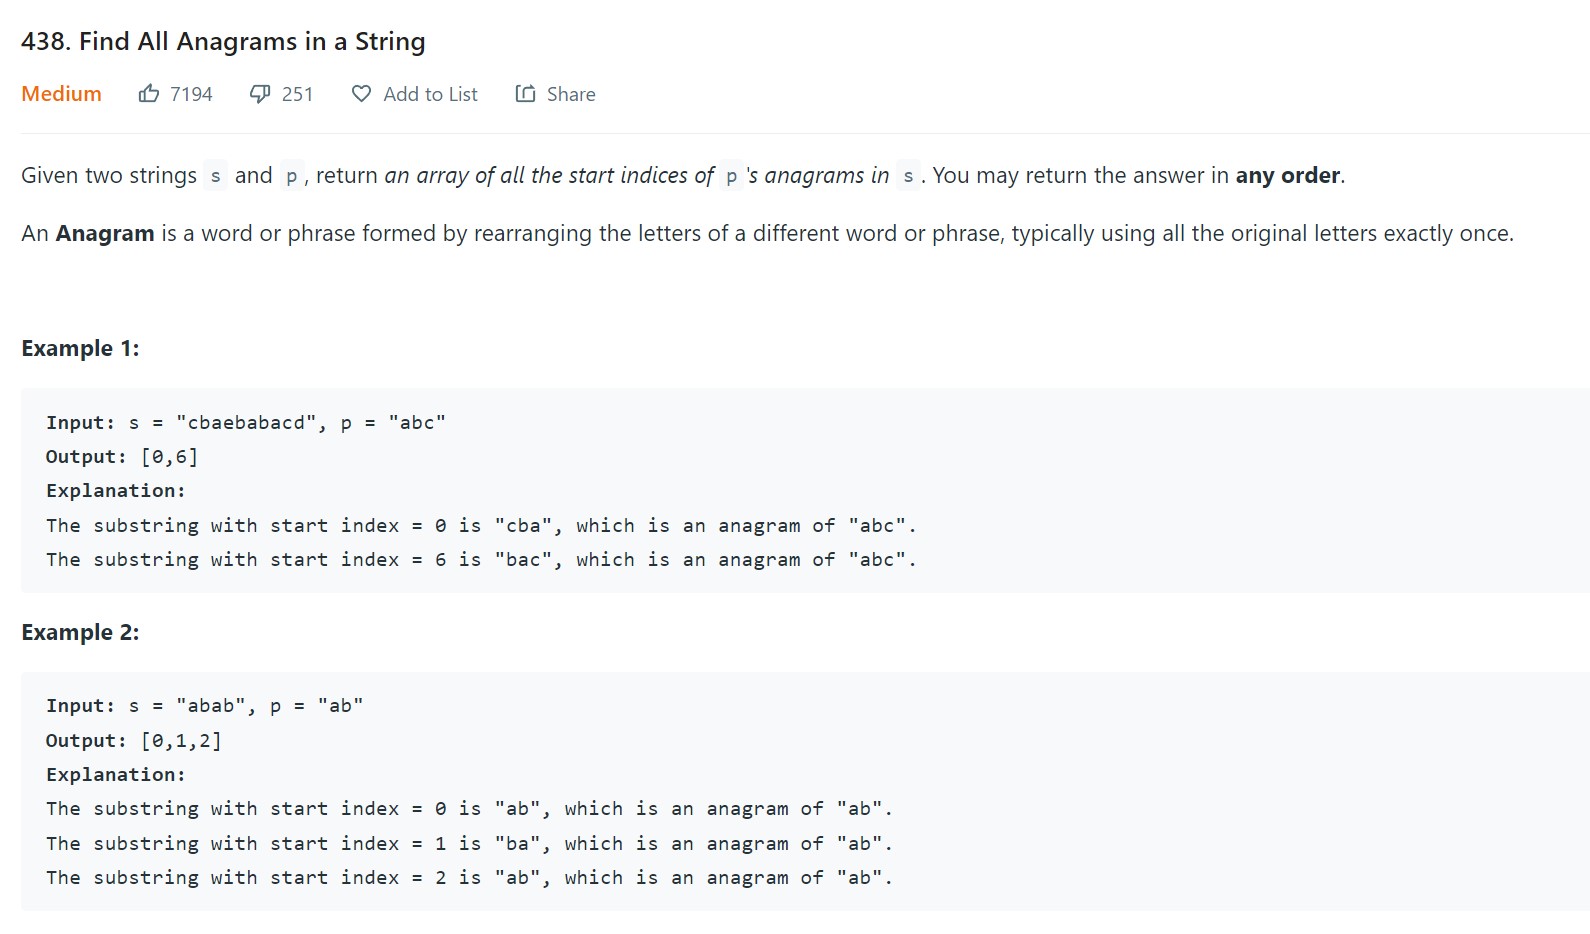This screenshot has width=1590, height=934.
Task: Click the problem title 438. Find All Anagrams
Action: [x=223, y=41]
